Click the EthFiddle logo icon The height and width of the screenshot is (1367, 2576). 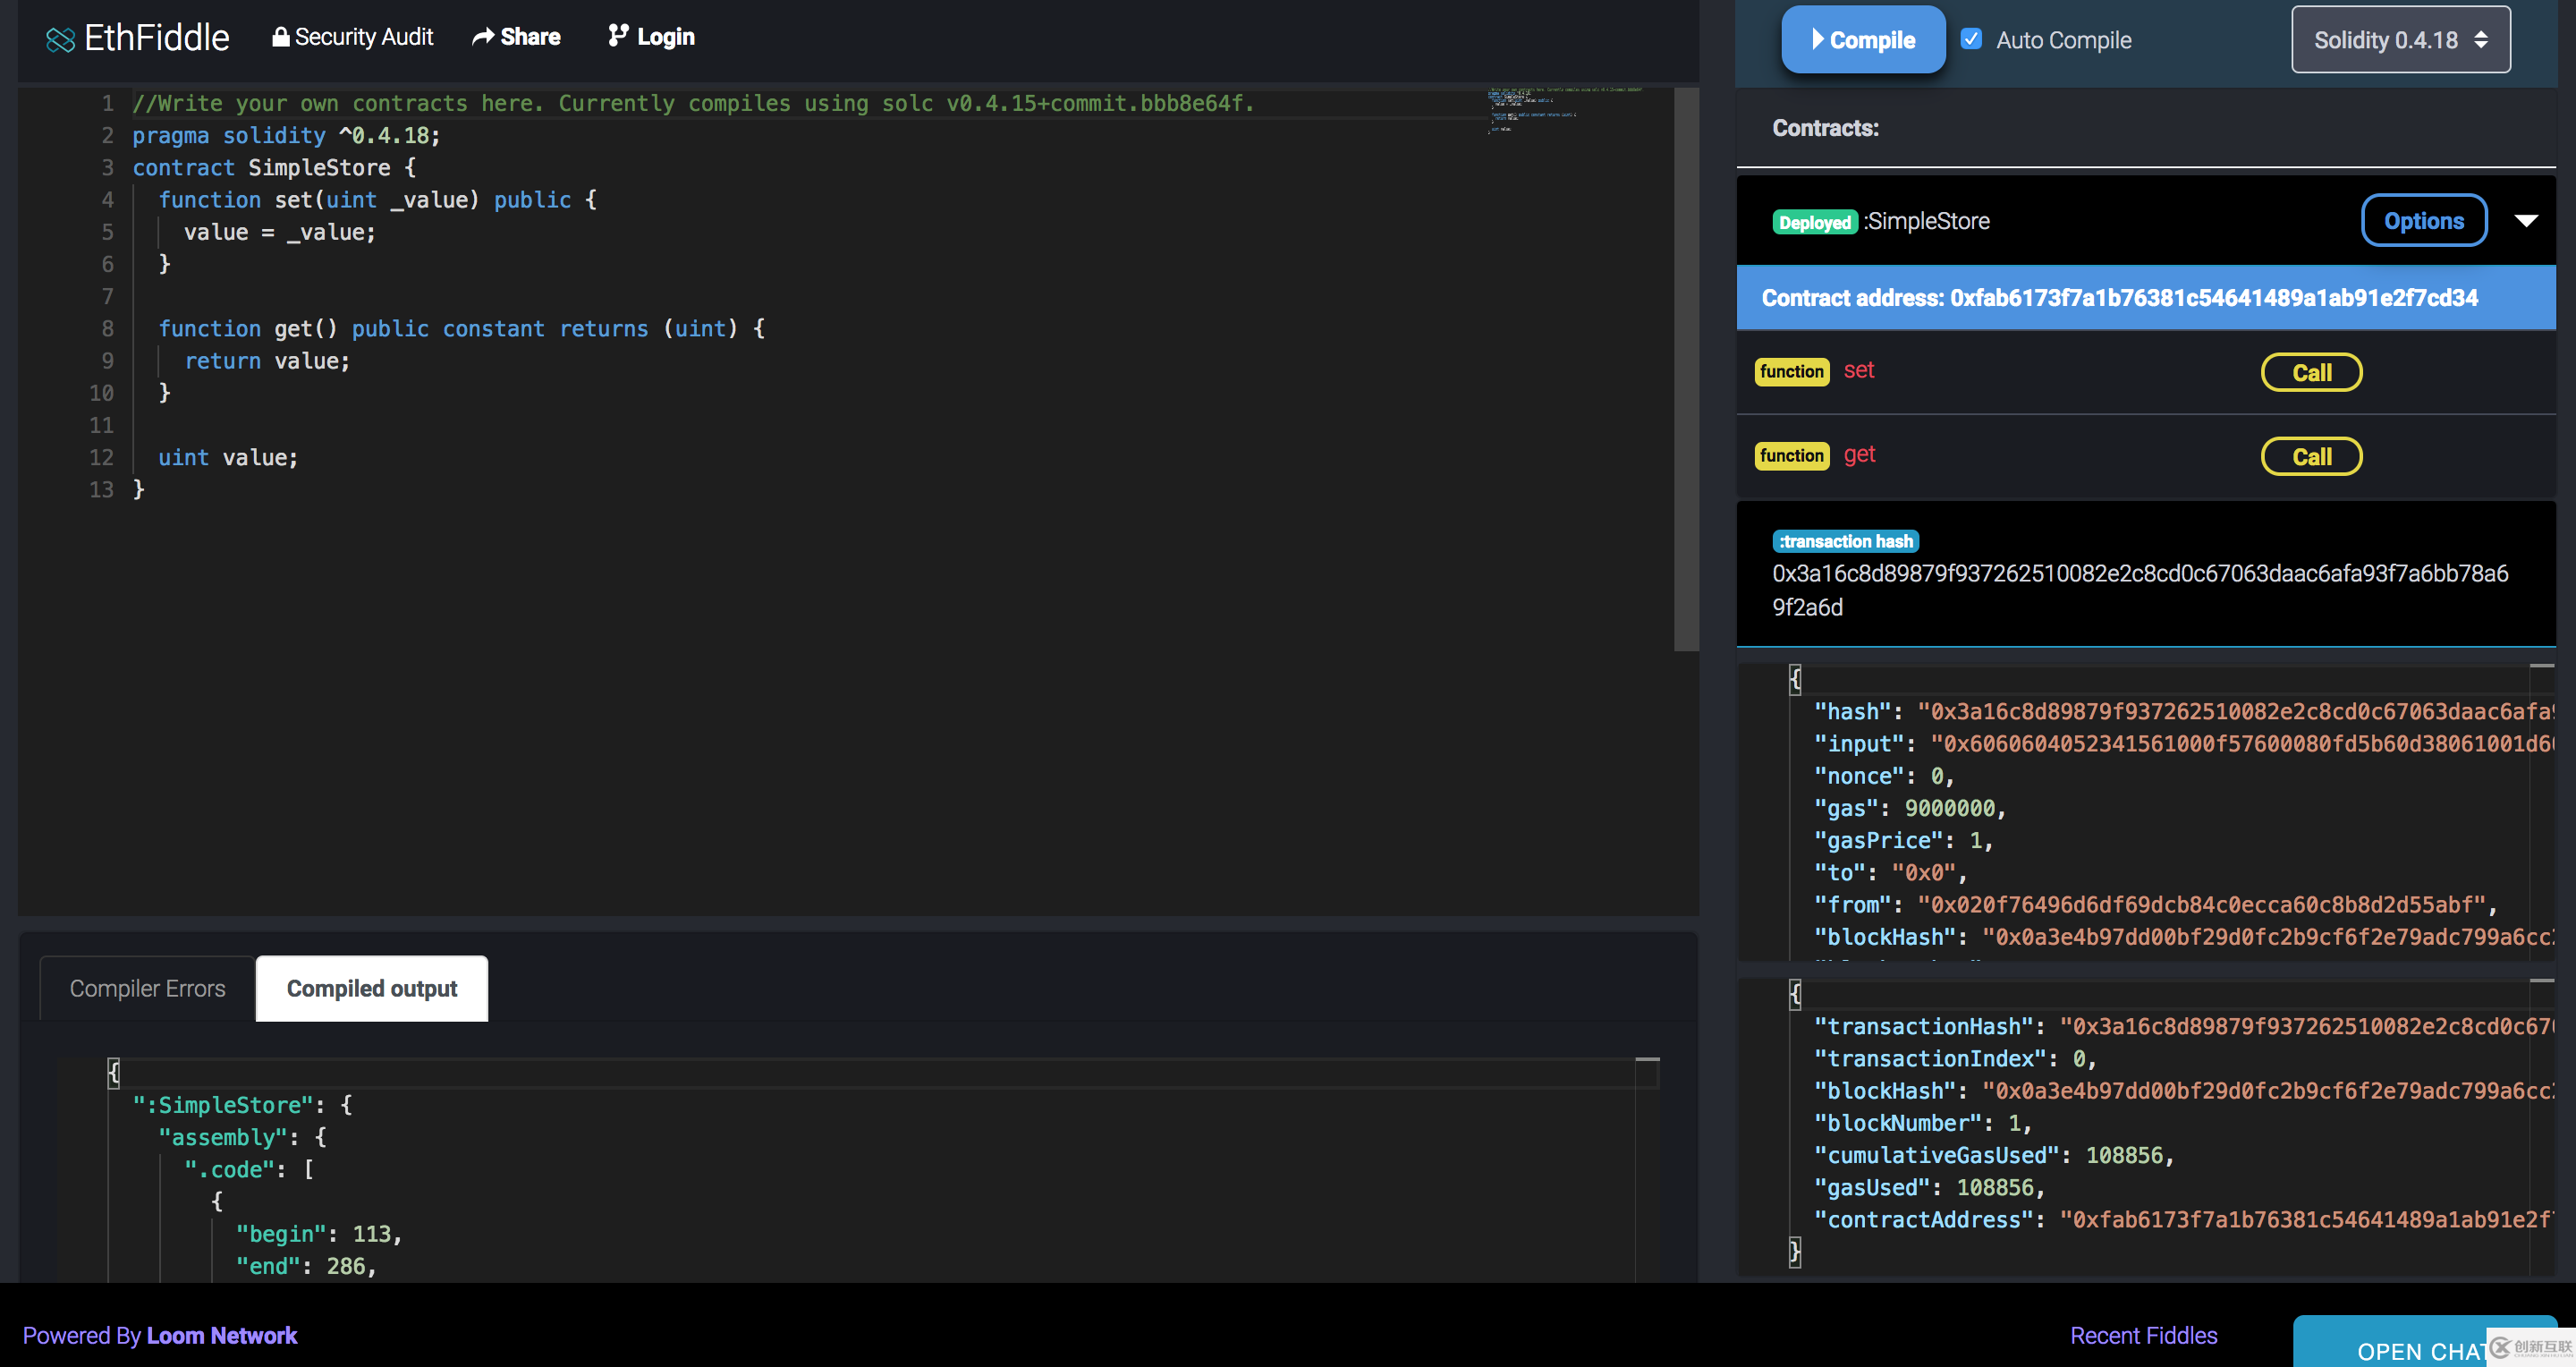pyautogui.click(x=60, y=39)
